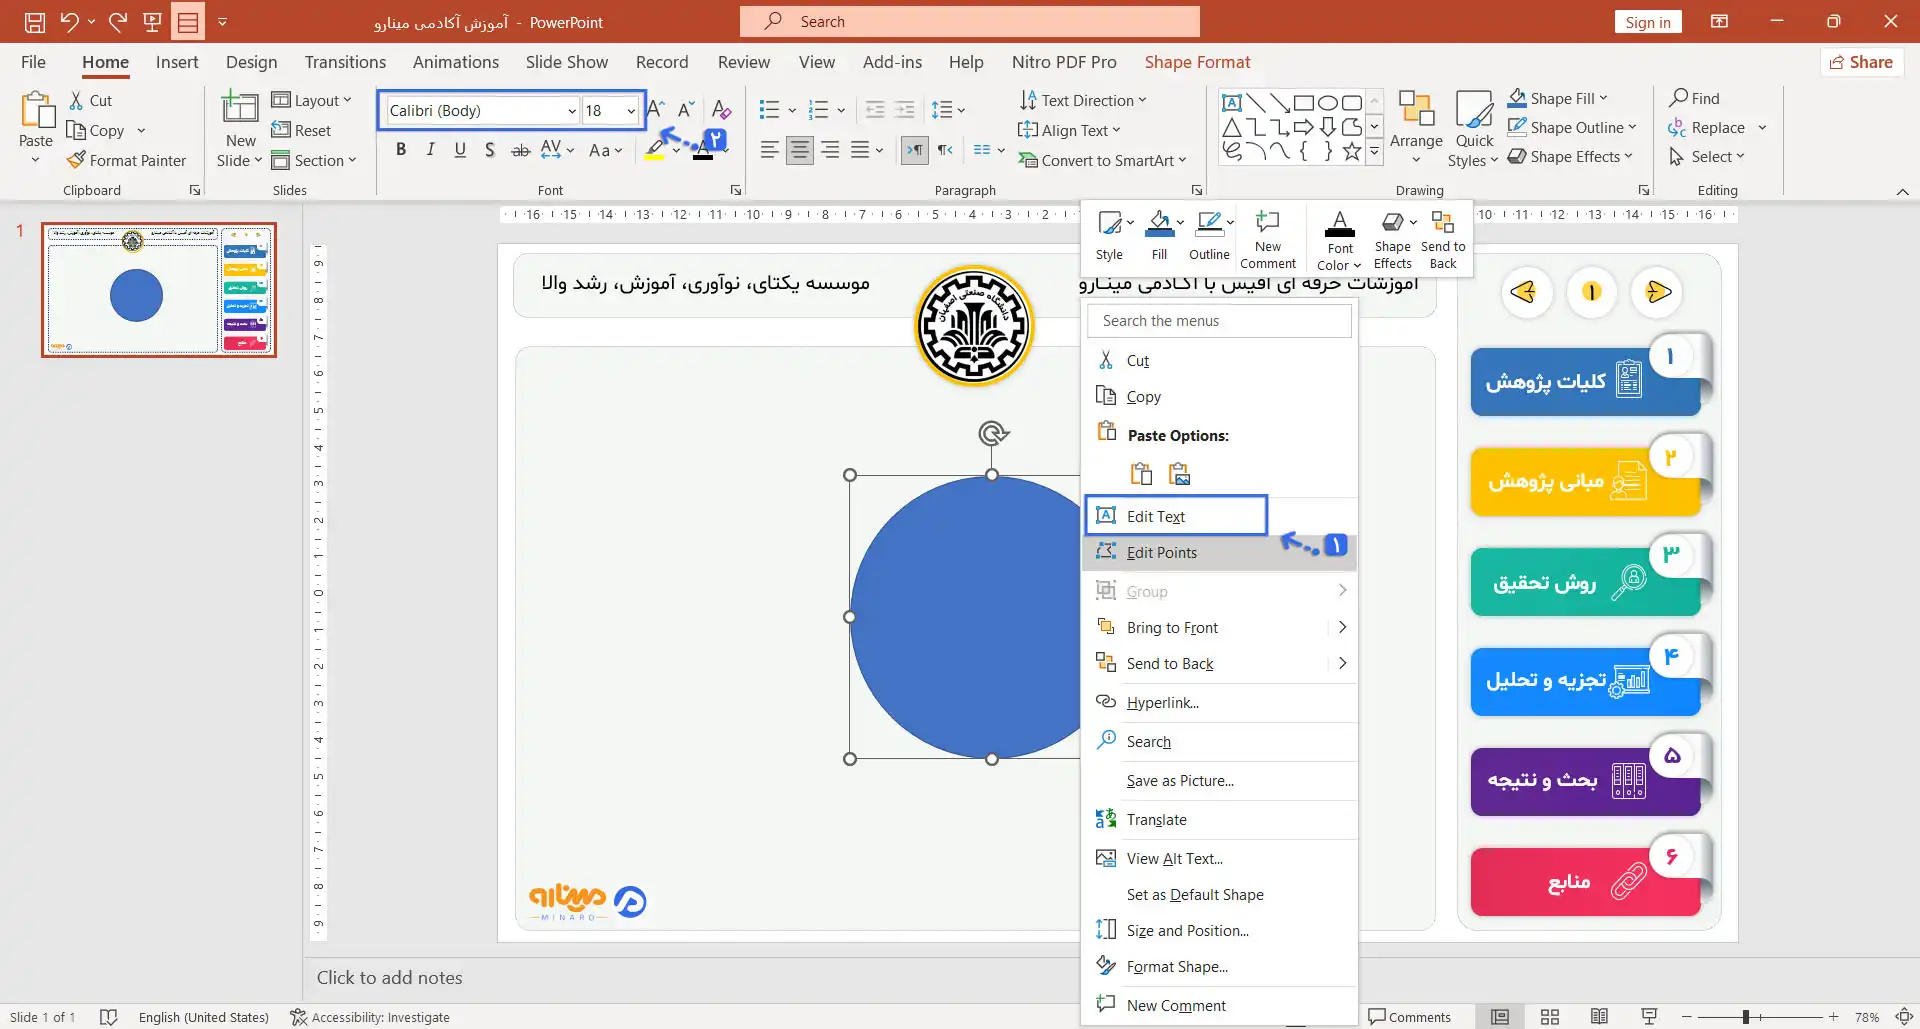Apply text shadow
This screenshot has width=1920, height=1029.
point(489,150)
